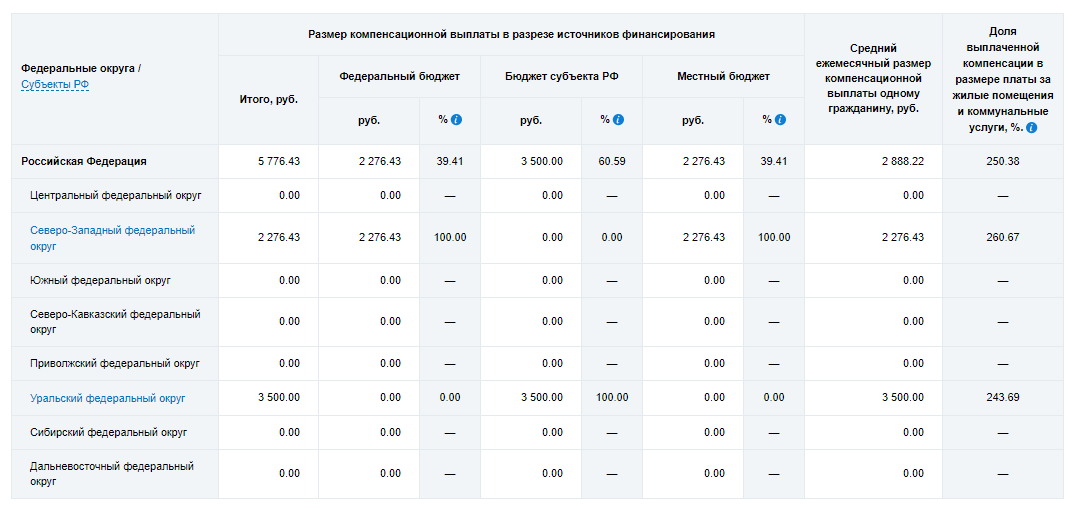Select the 260.67 share value cell

pyautogui.click(x=1002, y=238)
